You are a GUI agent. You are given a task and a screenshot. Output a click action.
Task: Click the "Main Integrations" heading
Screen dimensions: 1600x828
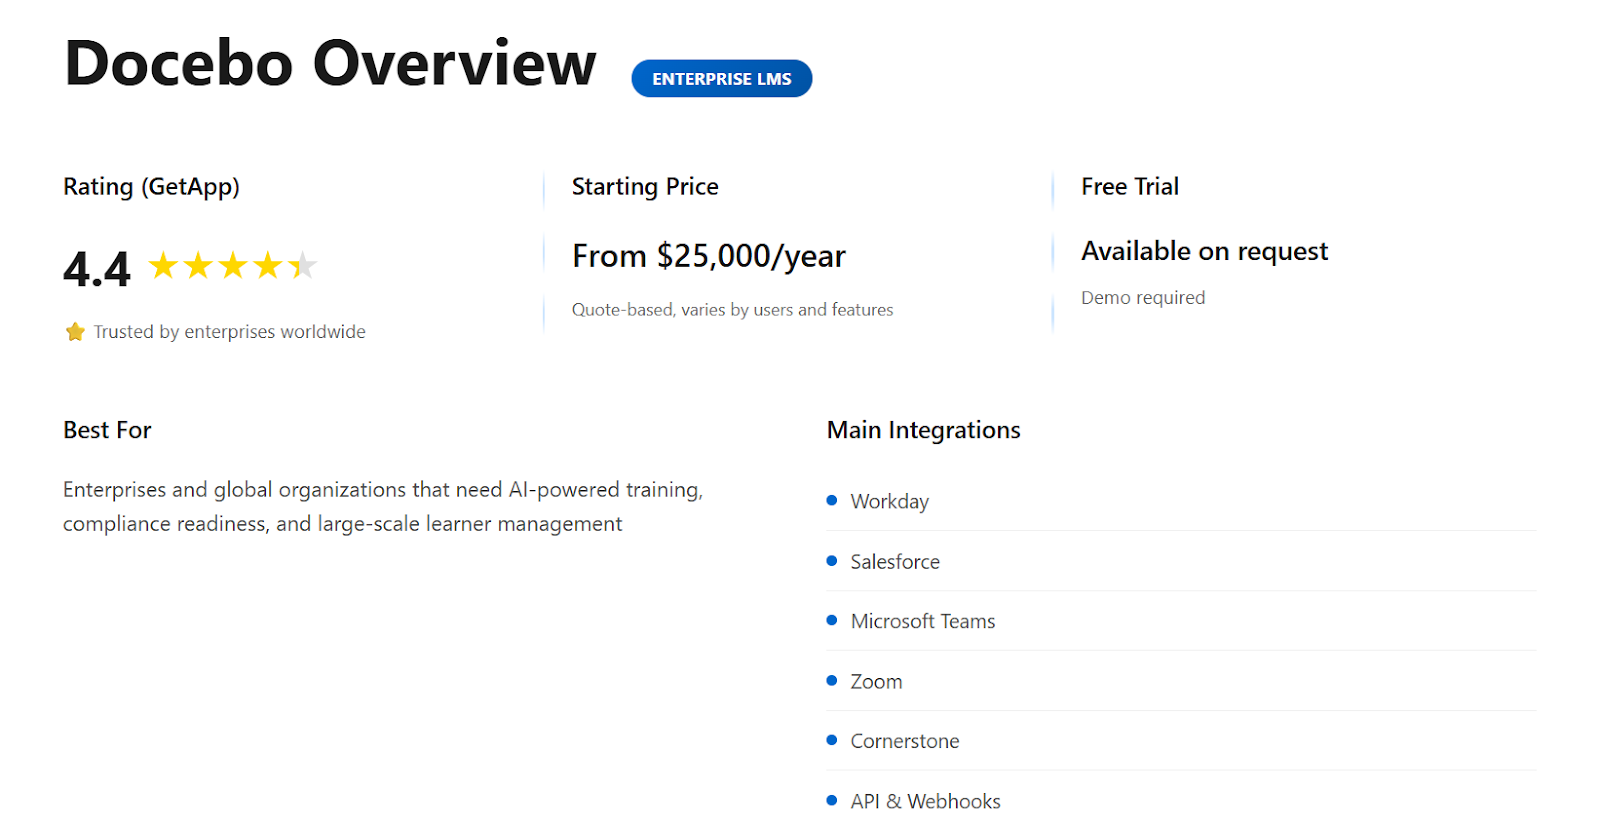924,430
